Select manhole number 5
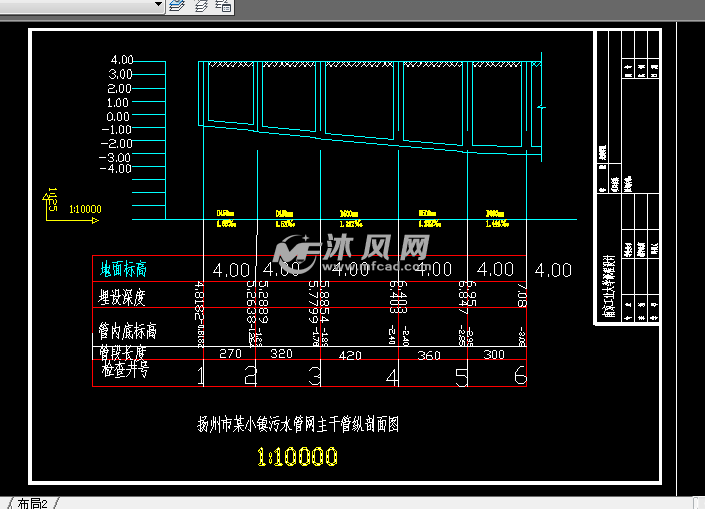This screenshot has height=509, width=705. (462, 377)
